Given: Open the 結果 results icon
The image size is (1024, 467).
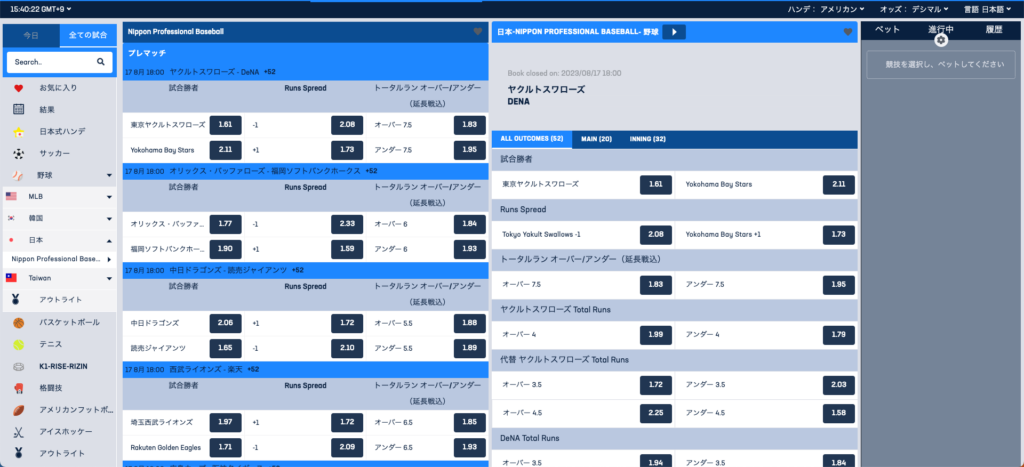Looking at the screenshot, I should (19, 109).
